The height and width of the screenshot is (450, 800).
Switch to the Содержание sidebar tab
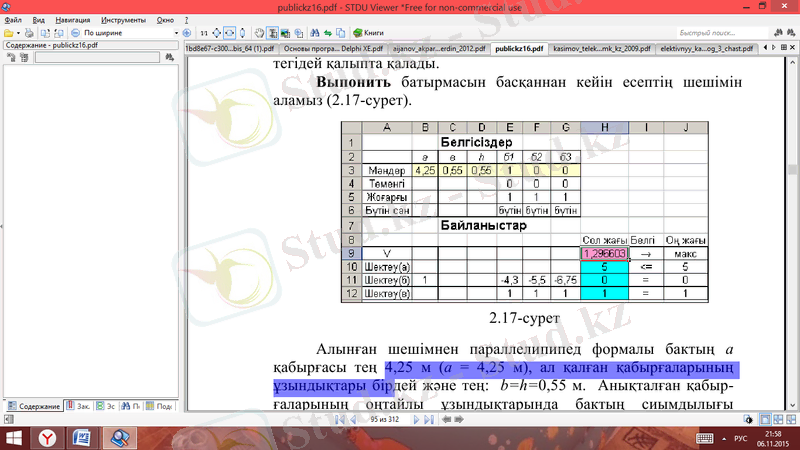(32, 407)
